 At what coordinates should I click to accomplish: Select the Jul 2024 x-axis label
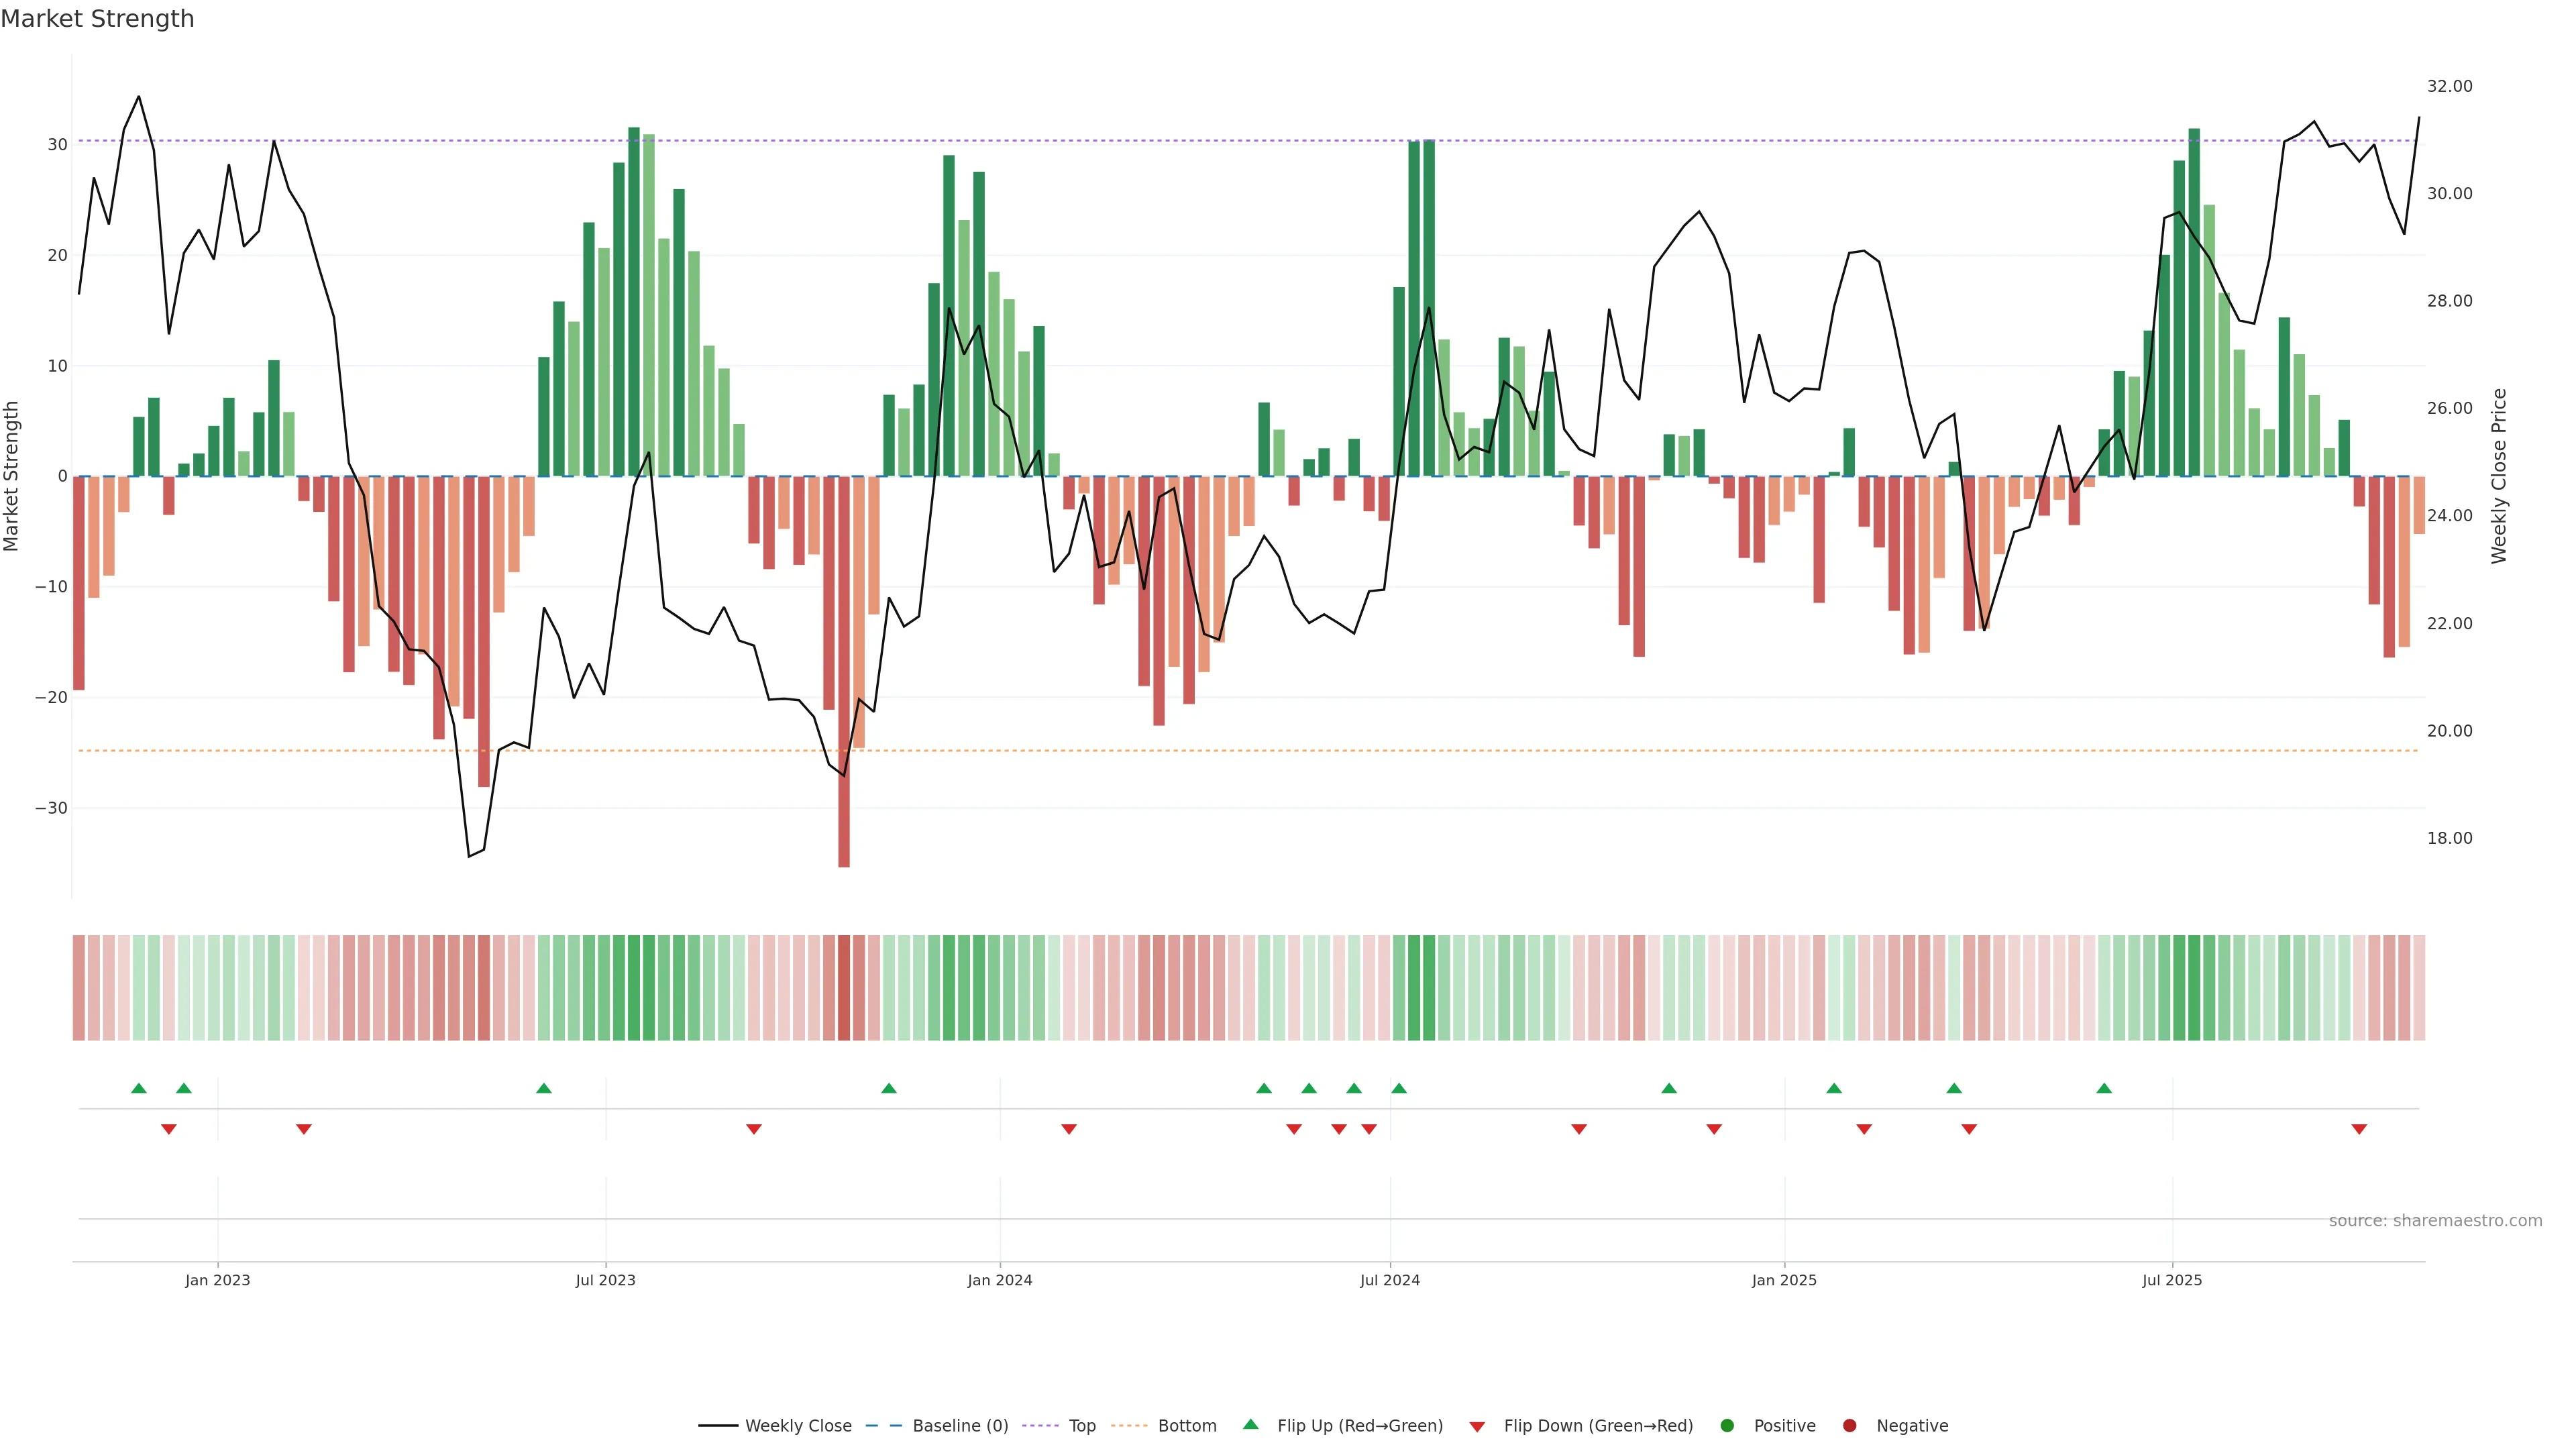1389,1280
